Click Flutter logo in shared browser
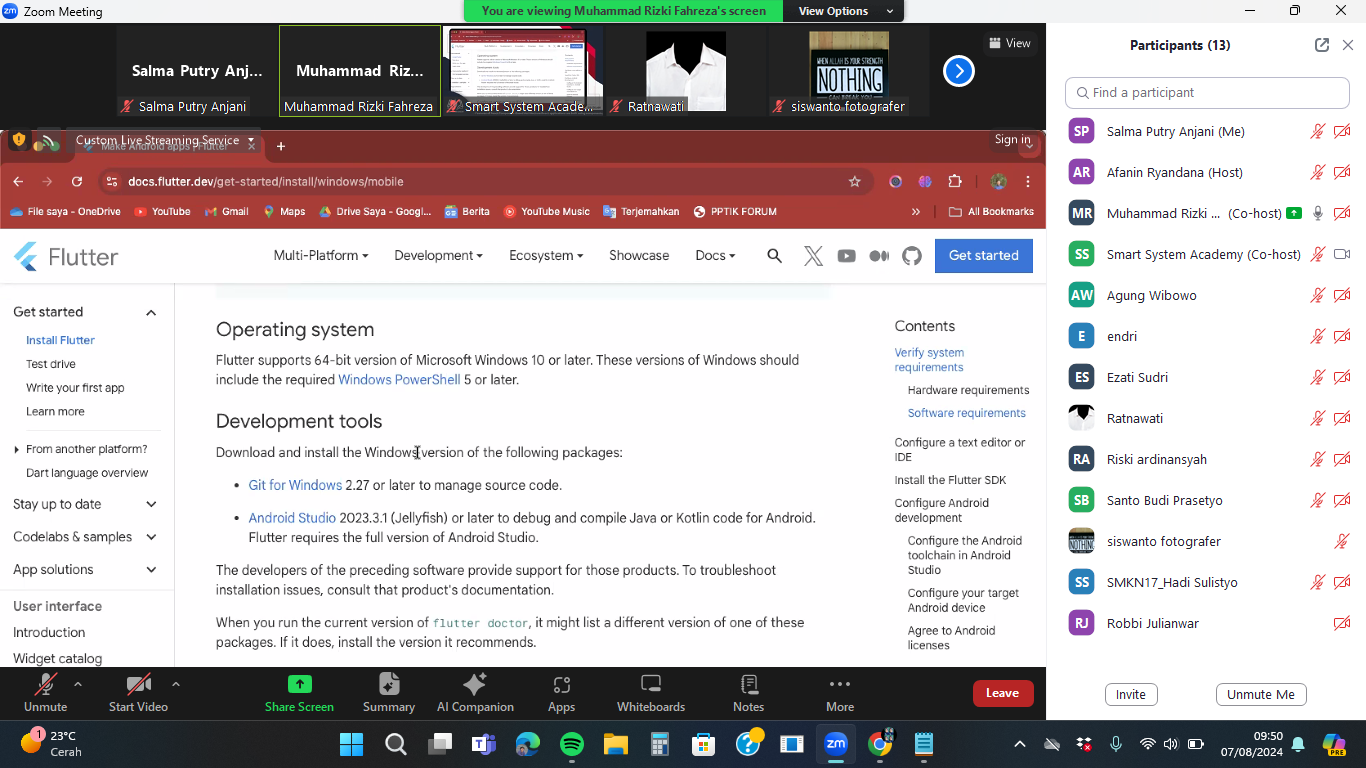This screenshot has height=768, width=1366. [66, 256]
